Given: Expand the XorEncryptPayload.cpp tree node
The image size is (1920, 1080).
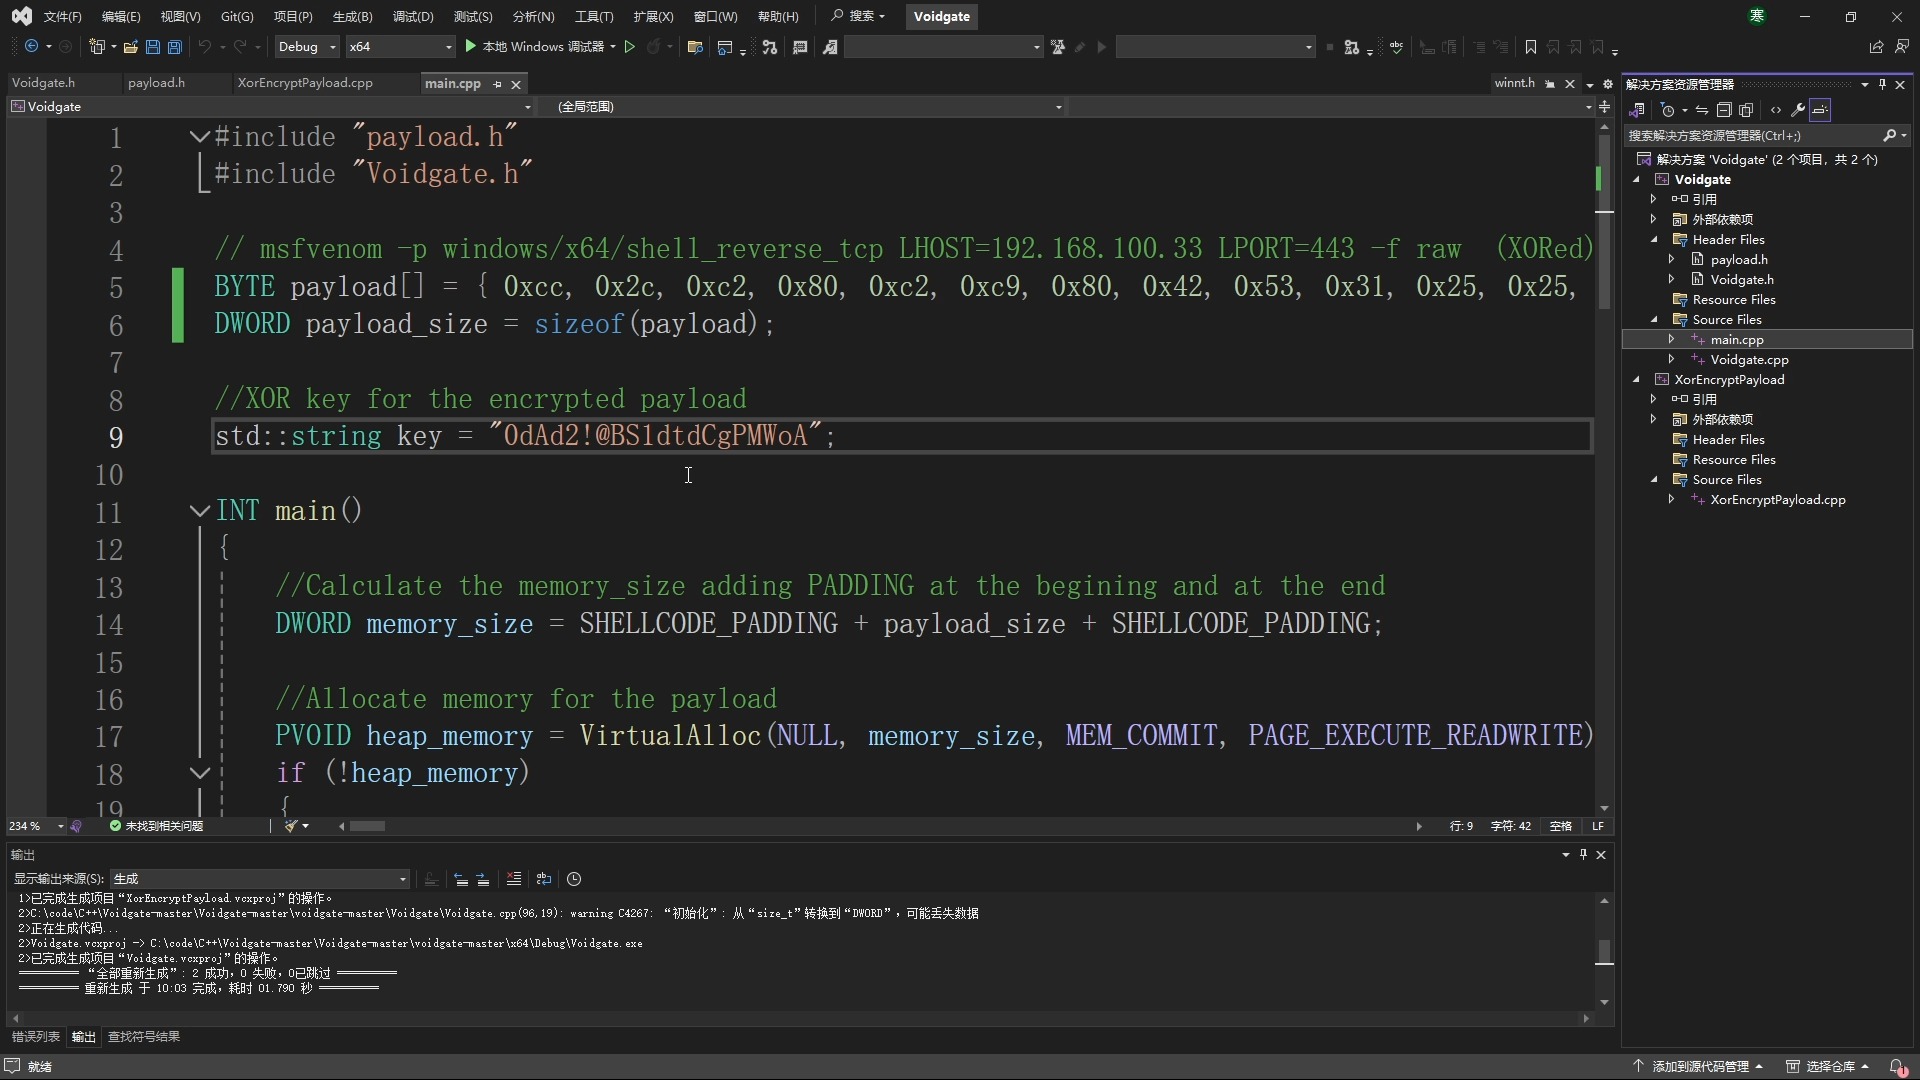Looking at the screenshot, I should [x=1672, y=499].
